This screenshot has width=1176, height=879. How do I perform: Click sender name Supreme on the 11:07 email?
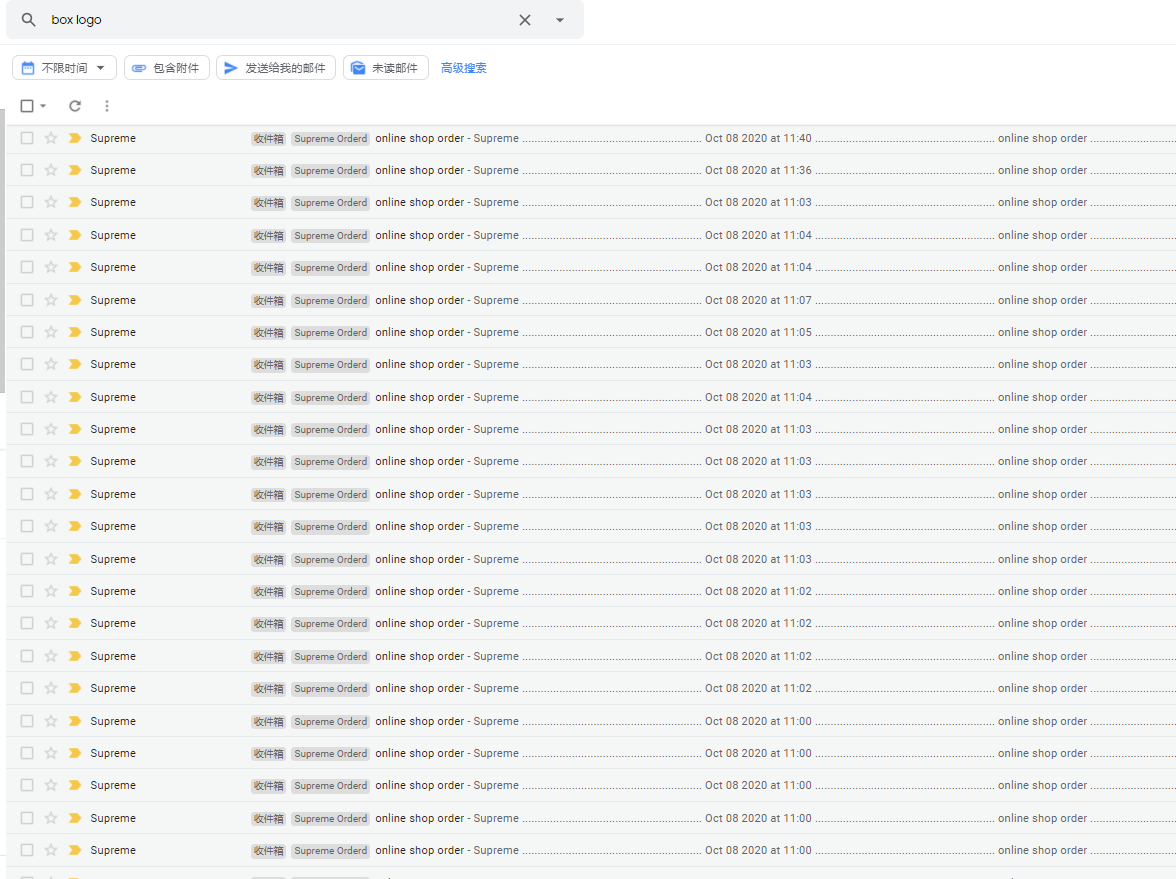113,300
